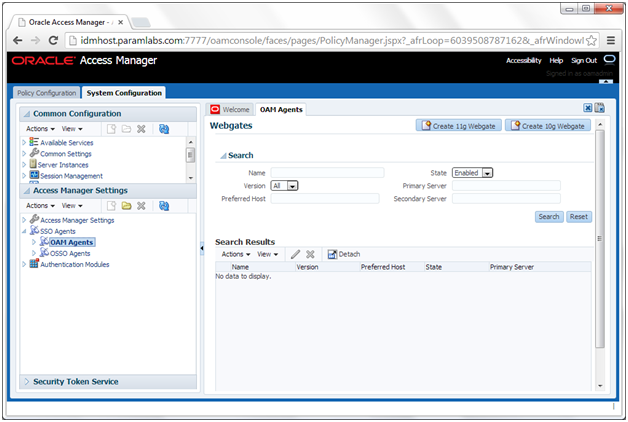Select Access Manager Settings tree node
Screen dimensions: 628x422
pyautogui.click(x=77, y=220)
